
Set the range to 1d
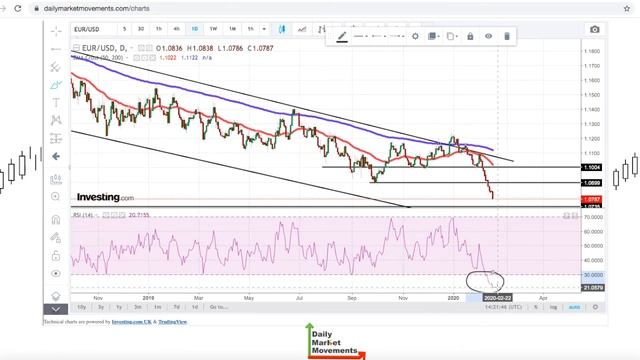(195, 307)
